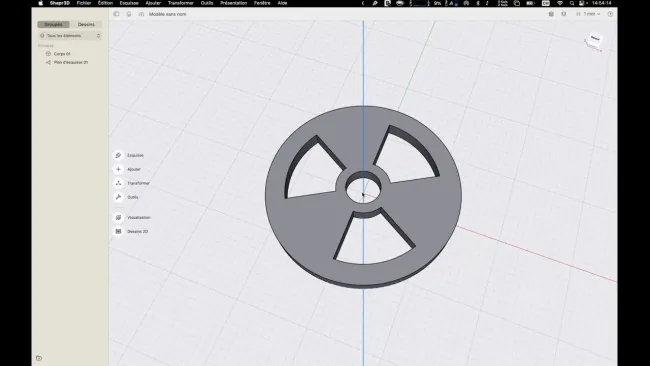
Task: Open the 1 mm grid size dropdown
Action: [588, 14]
